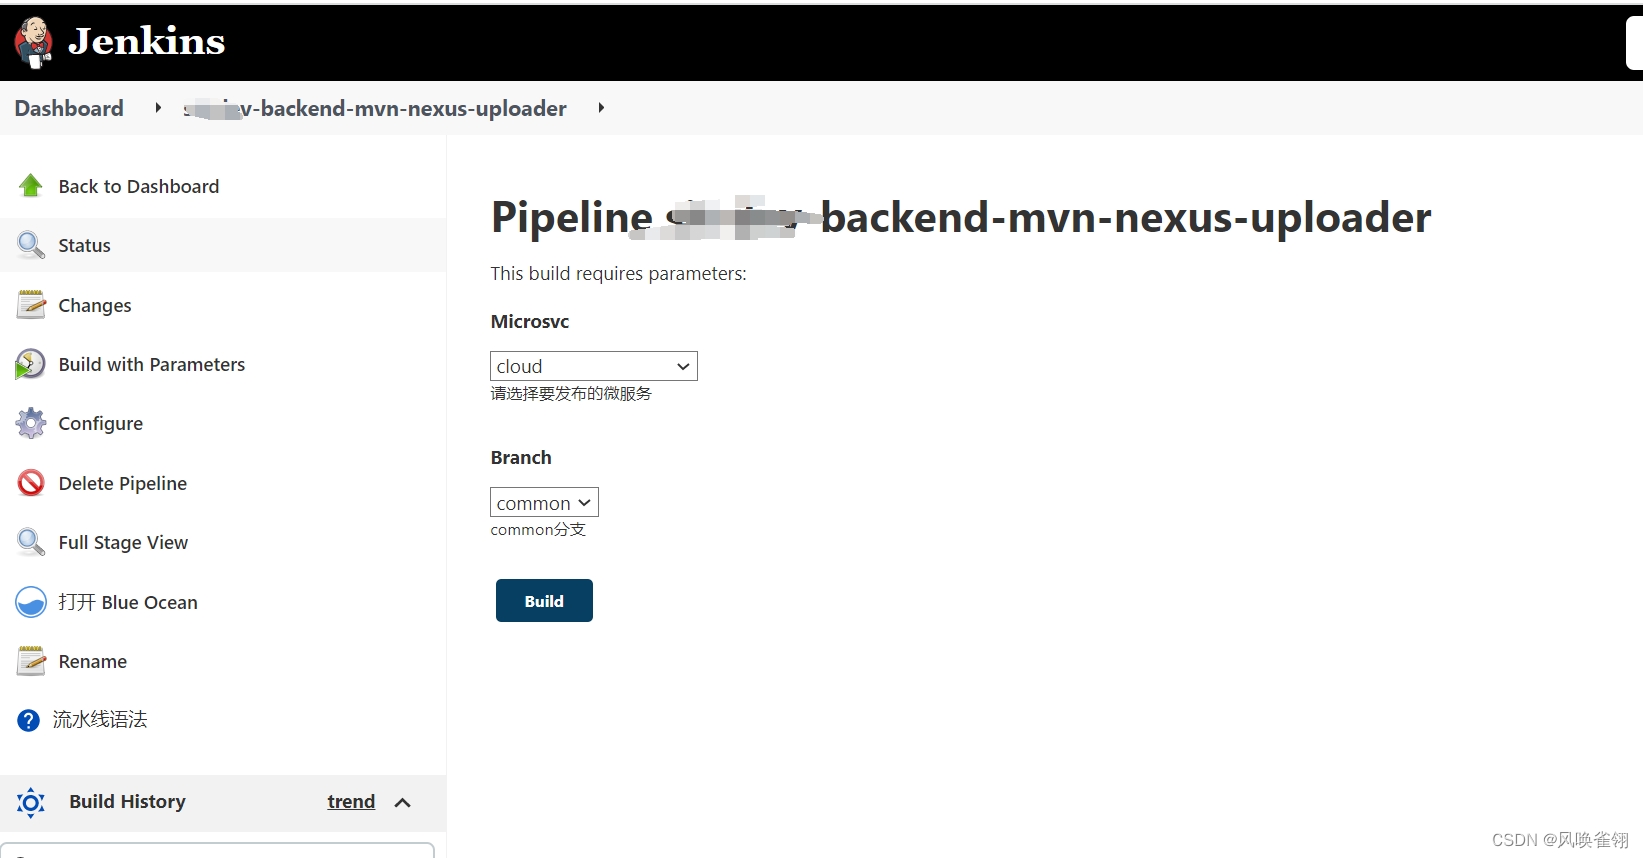Click the Build button
Viewport: 1643px width, 858px height.
tap(544, 600)
